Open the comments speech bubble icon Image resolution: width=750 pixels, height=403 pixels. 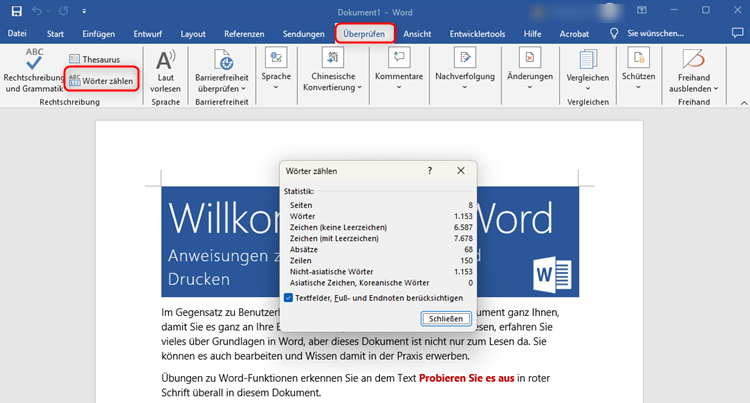pos(738,33)
